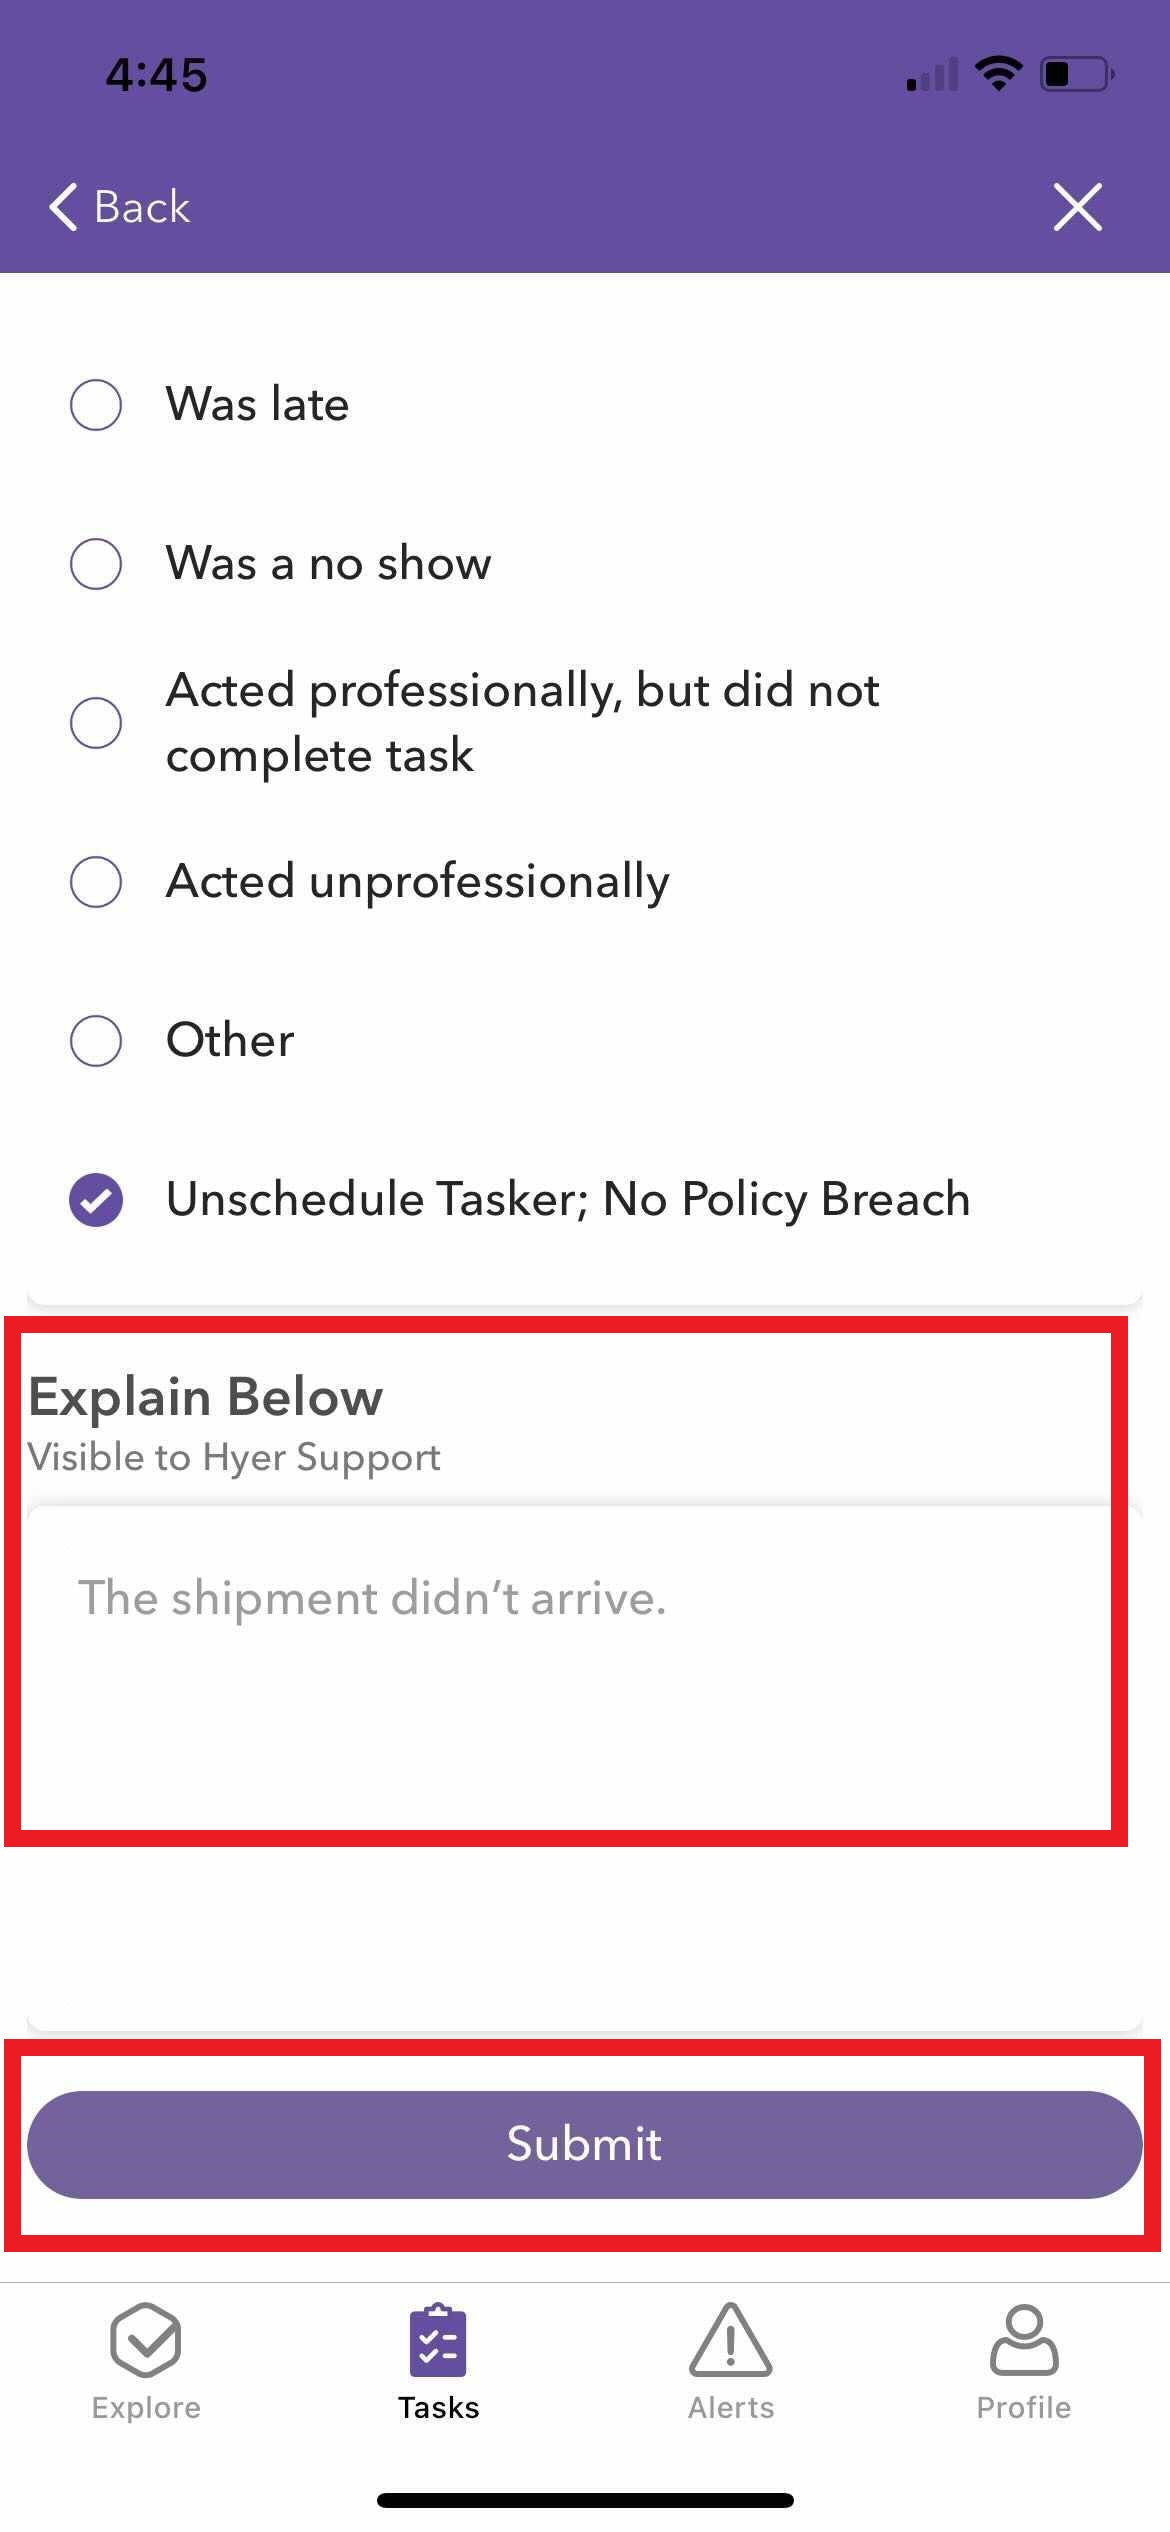Viewport: 1170px width, 2532px height.
Task: Tap the back chevron icon
Action: point(64,208)
